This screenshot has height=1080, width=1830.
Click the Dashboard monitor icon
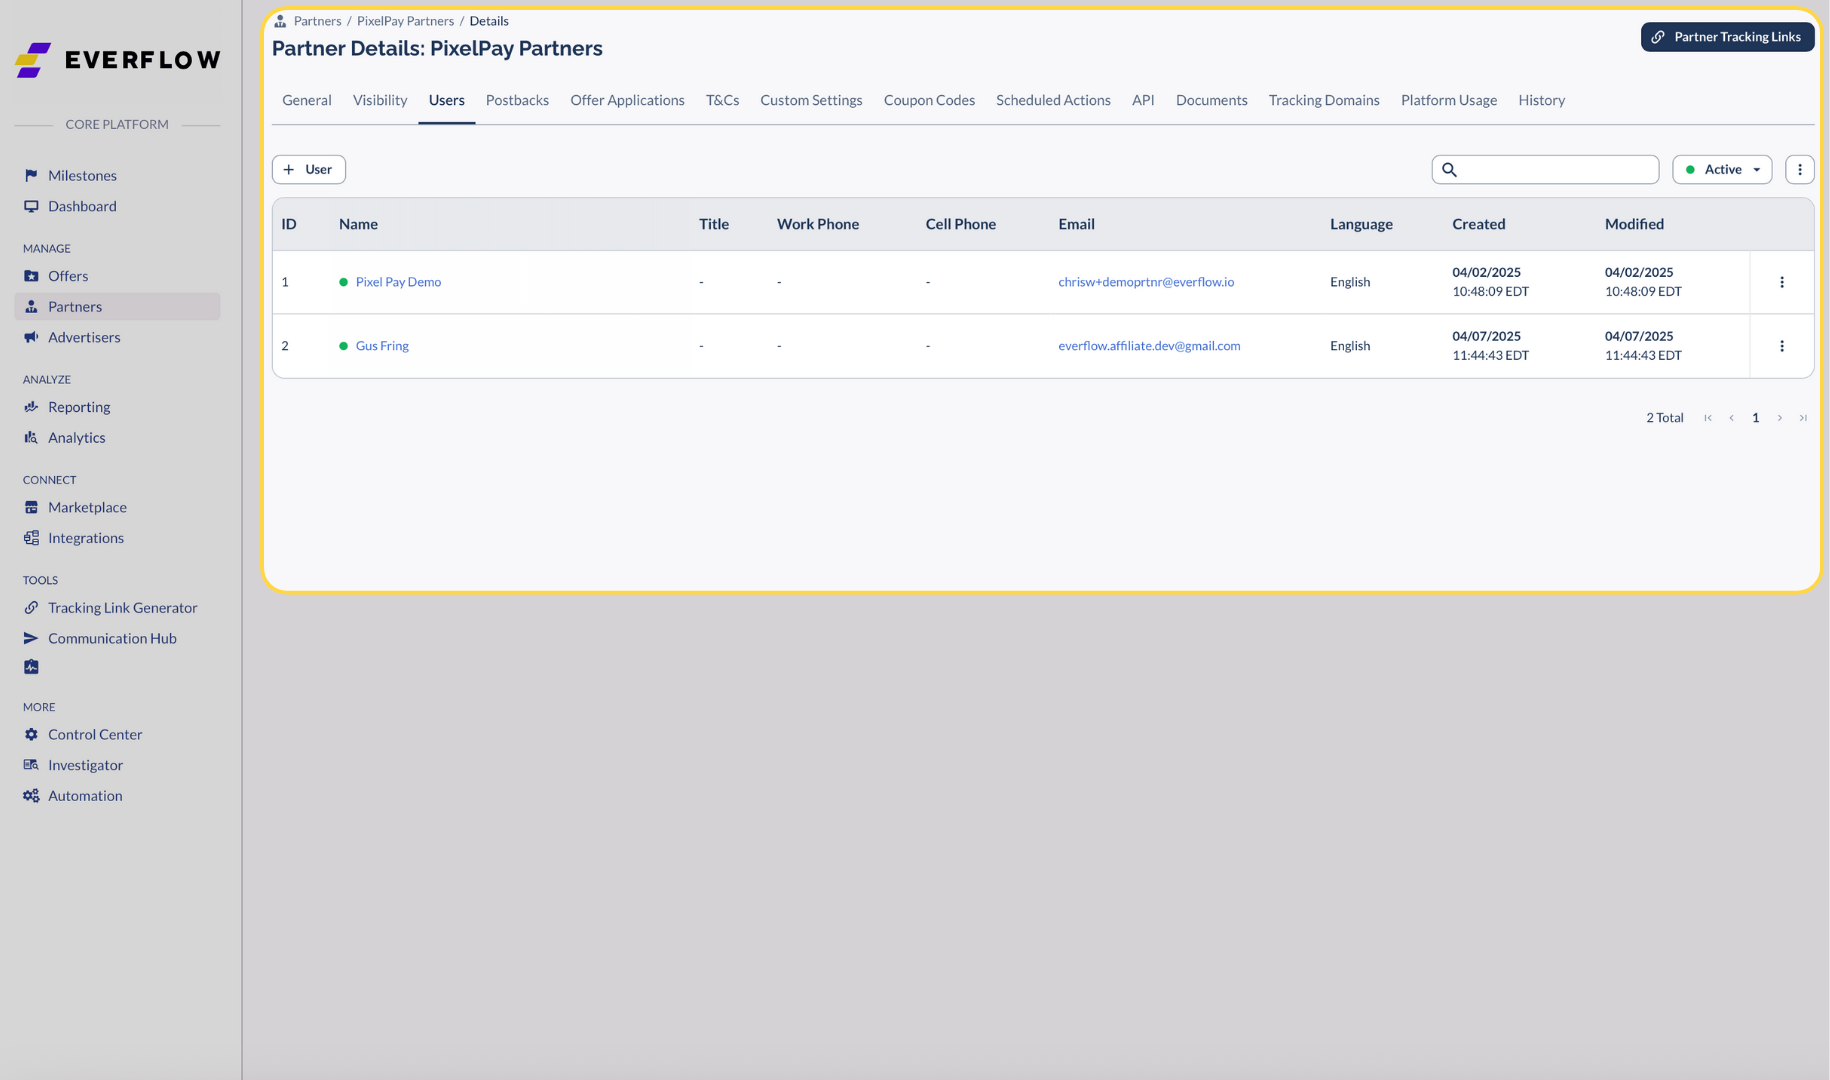31,206
